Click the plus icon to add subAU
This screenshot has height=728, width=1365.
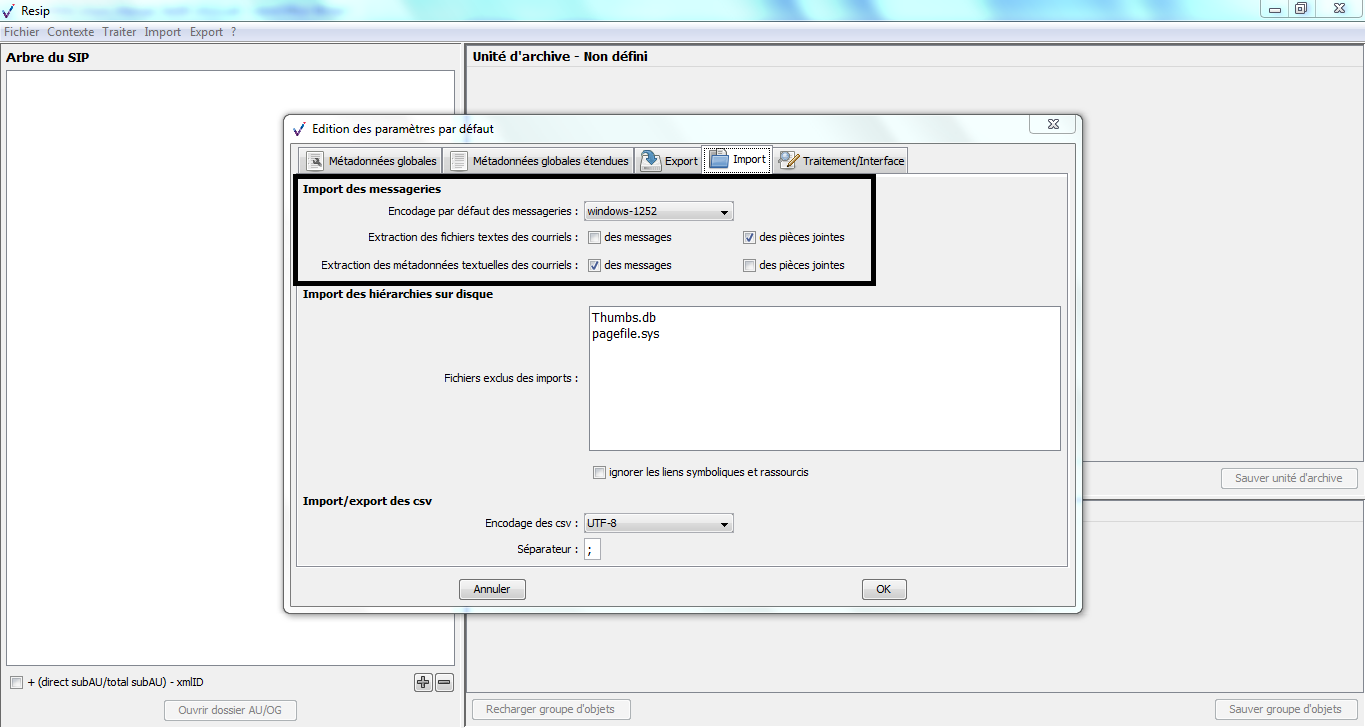click(423, 683)
